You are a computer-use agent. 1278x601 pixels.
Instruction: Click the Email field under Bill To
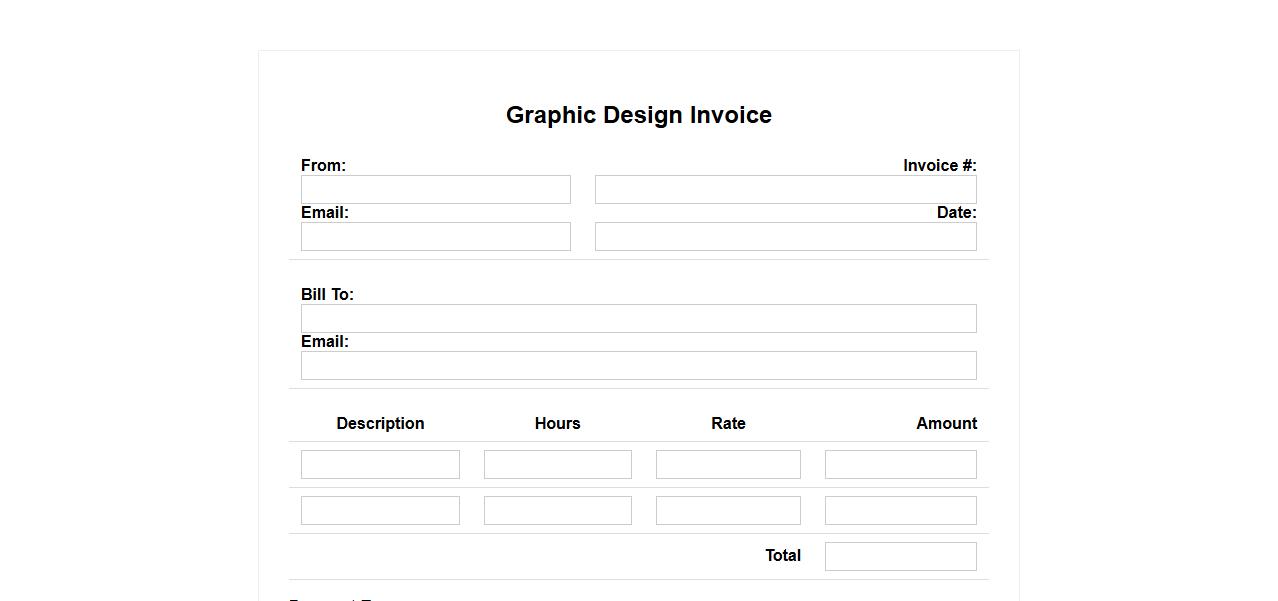point(638,365)
